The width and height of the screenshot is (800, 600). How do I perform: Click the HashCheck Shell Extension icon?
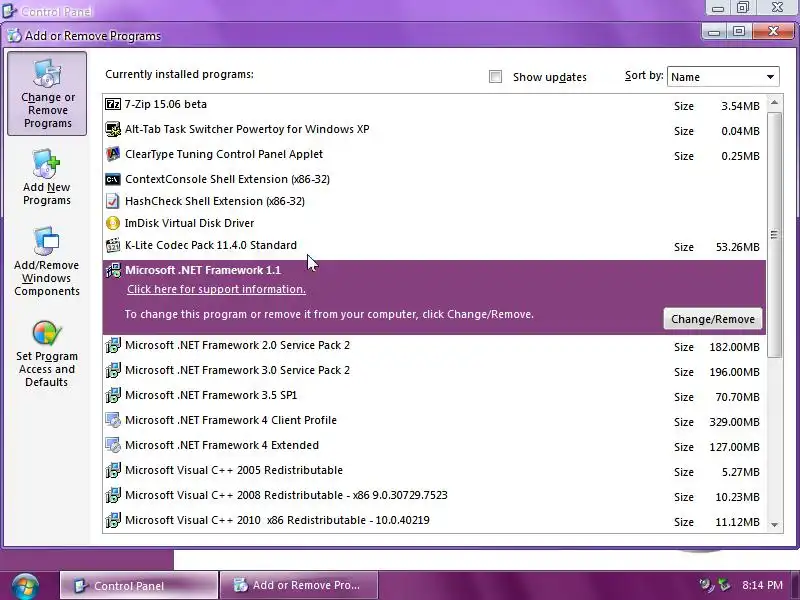[113, 201]
